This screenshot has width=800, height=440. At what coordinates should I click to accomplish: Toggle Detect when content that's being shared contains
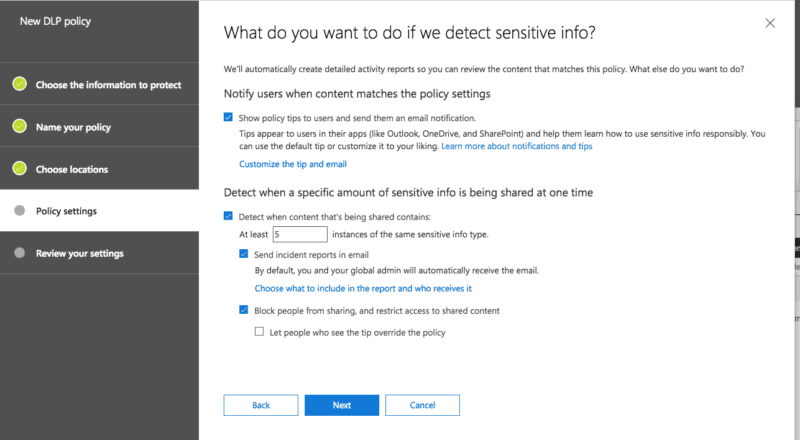tap(229, 216)
